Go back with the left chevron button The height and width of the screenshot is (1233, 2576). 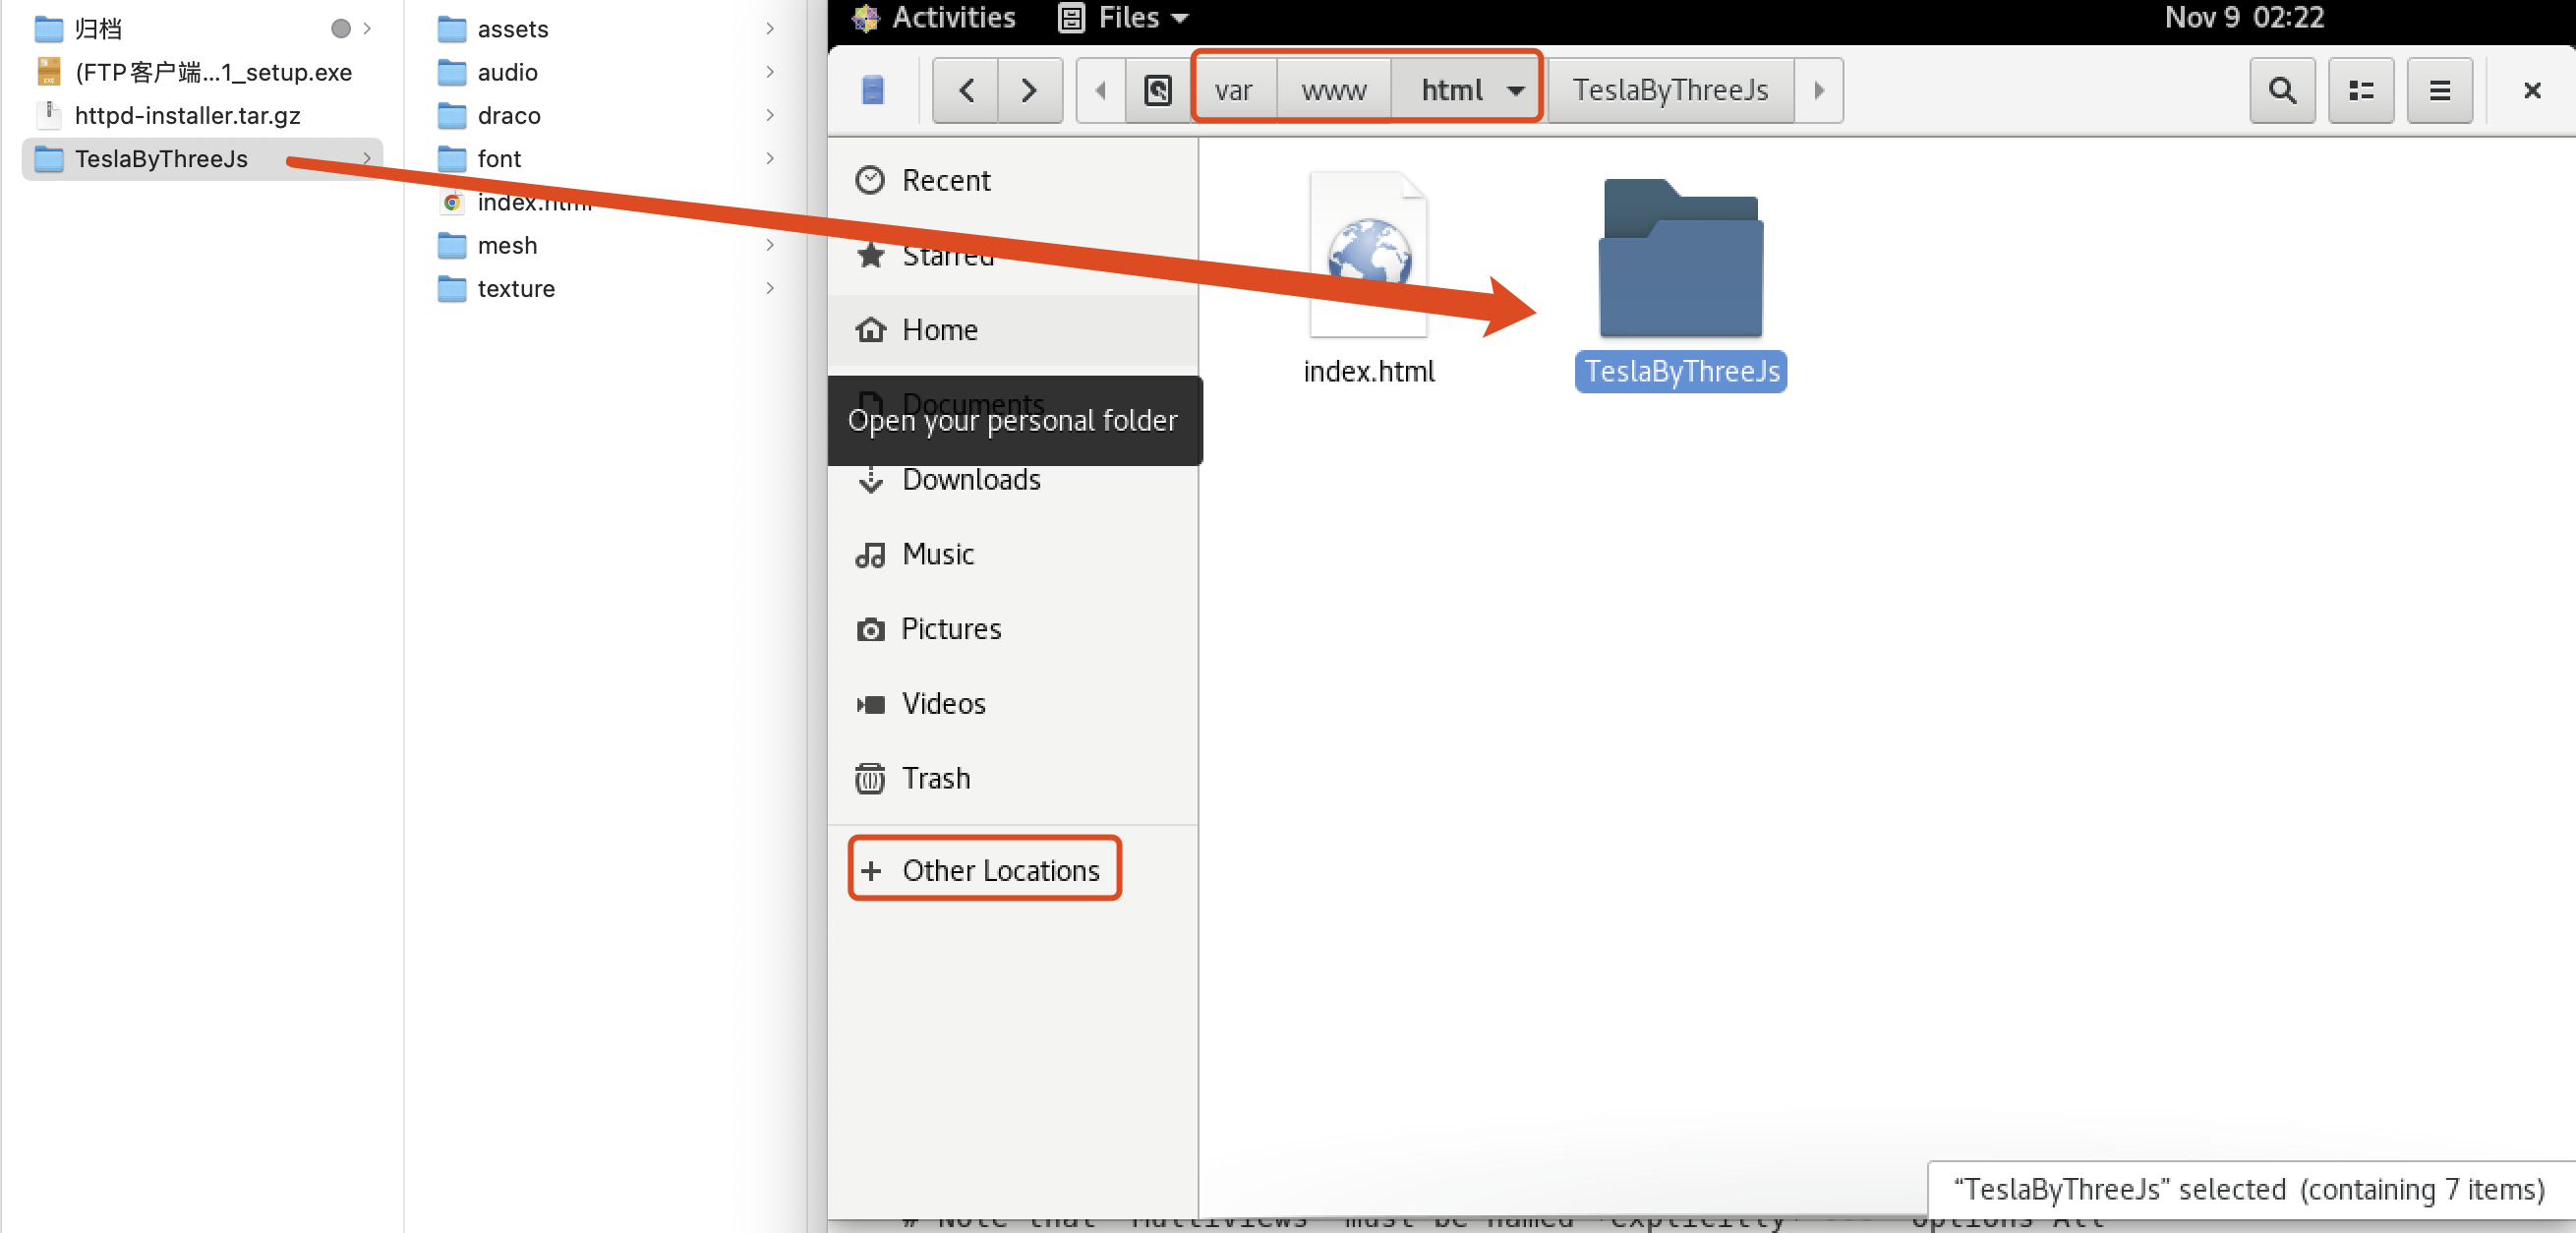click(x=965, y=90)
